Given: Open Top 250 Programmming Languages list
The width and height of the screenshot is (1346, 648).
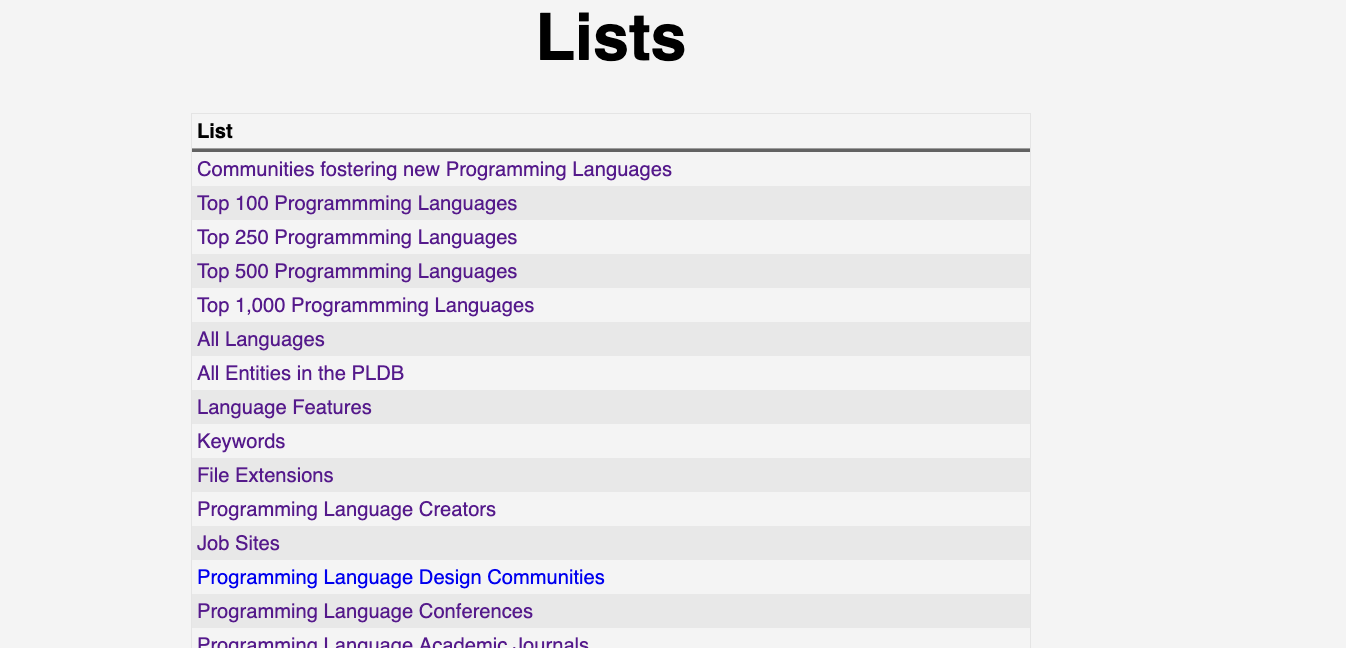Looking at the screenshot, I should point(357,237).
